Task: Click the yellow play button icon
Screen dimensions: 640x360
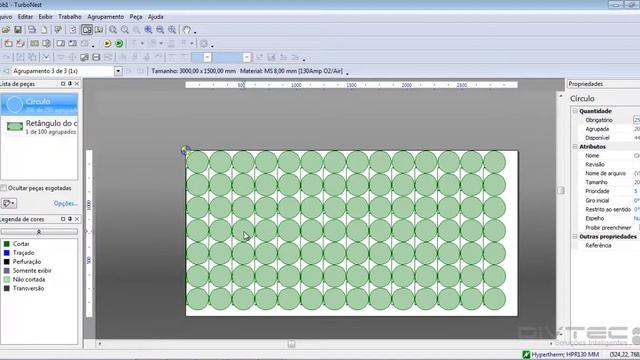Action: (107, 43)
